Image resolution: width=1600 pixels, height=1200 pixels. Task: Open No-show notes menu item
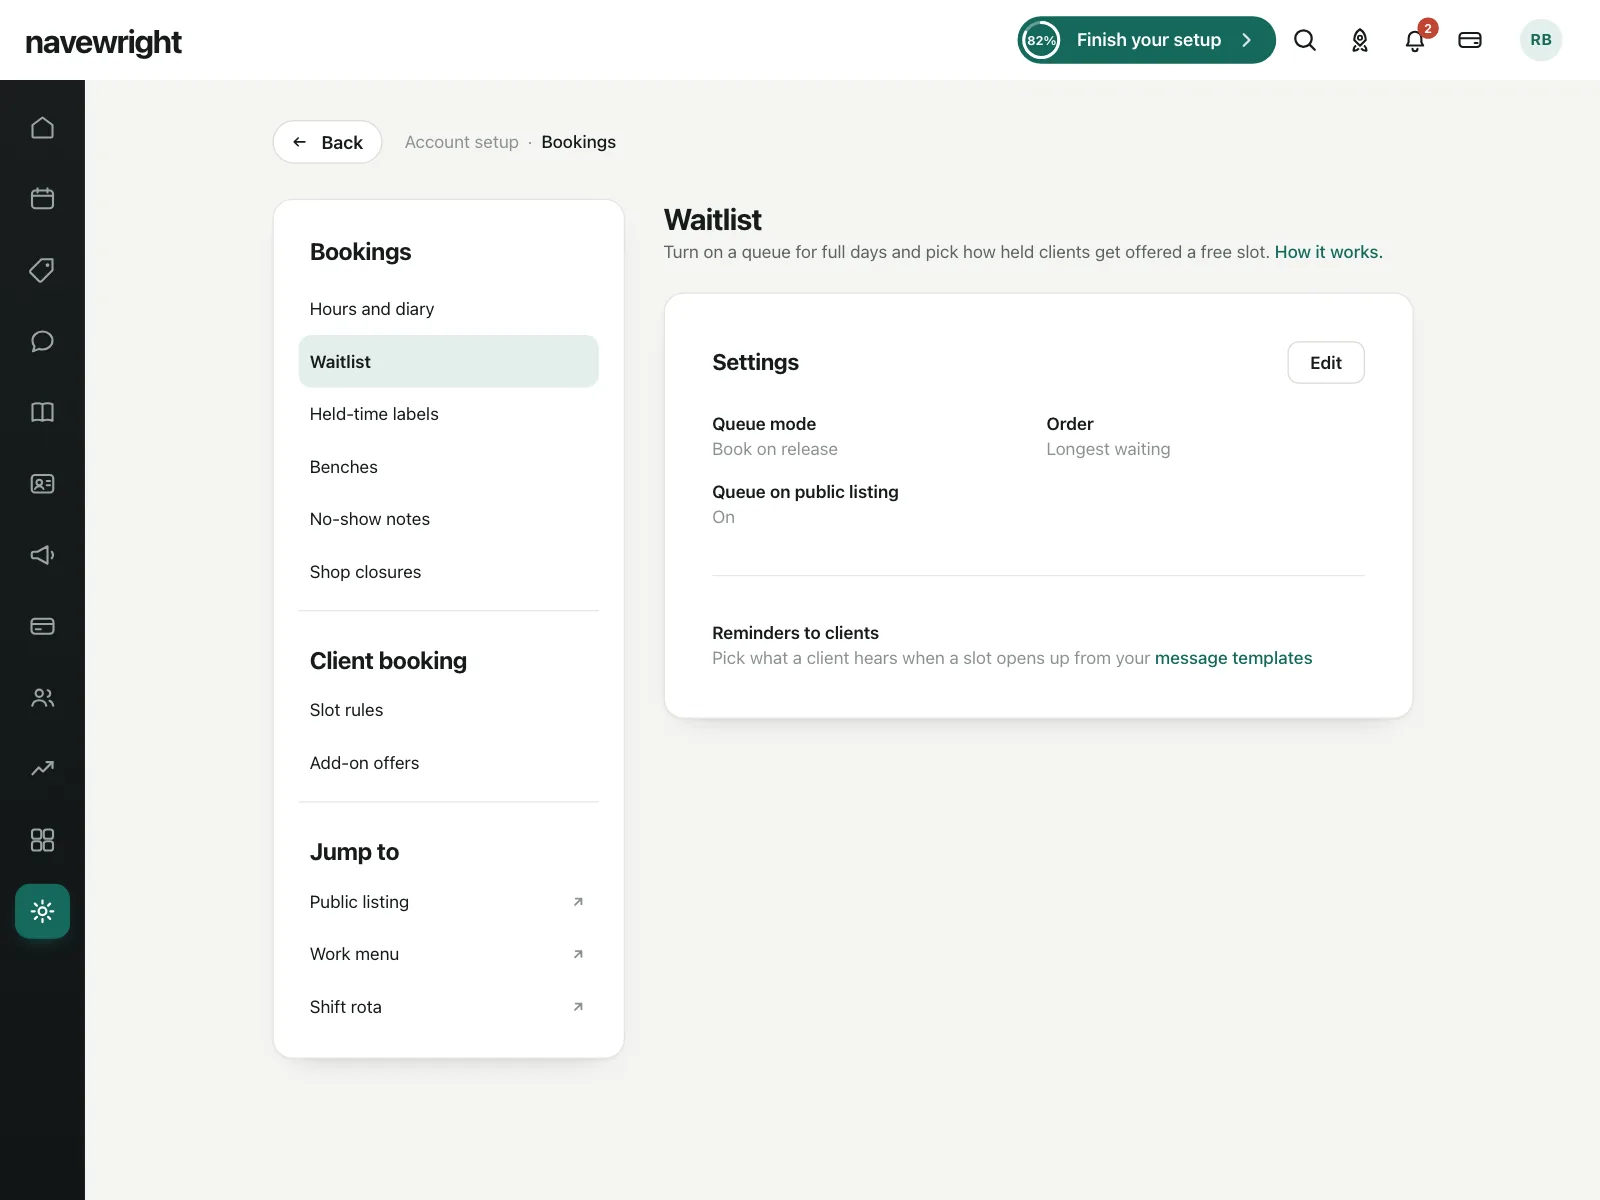coord(448,519)
